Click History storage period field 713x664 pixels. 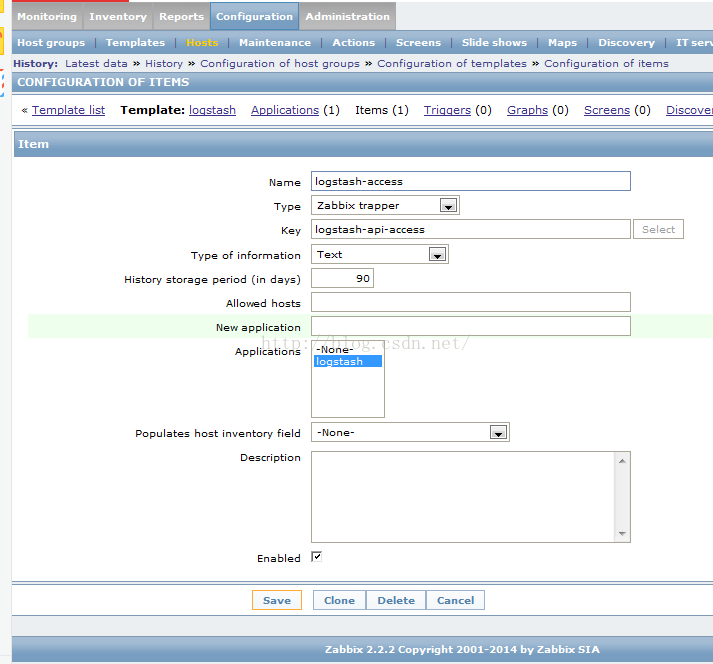coord(342,278)
